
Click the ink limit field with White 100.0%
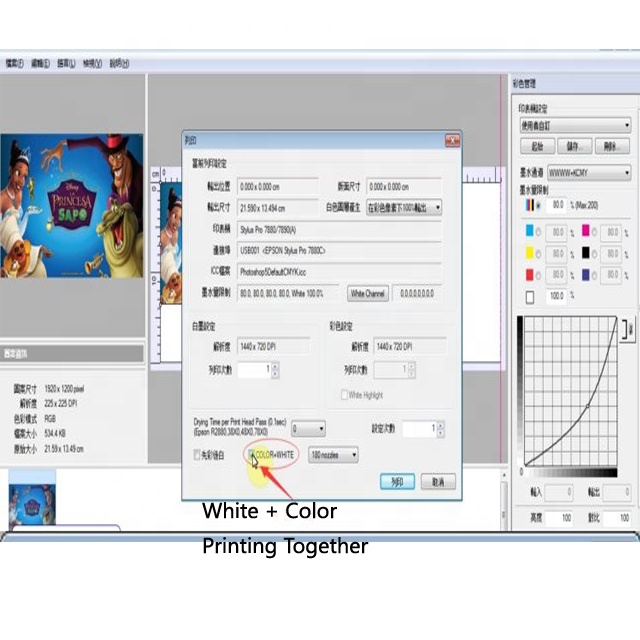tap(288, 293)
